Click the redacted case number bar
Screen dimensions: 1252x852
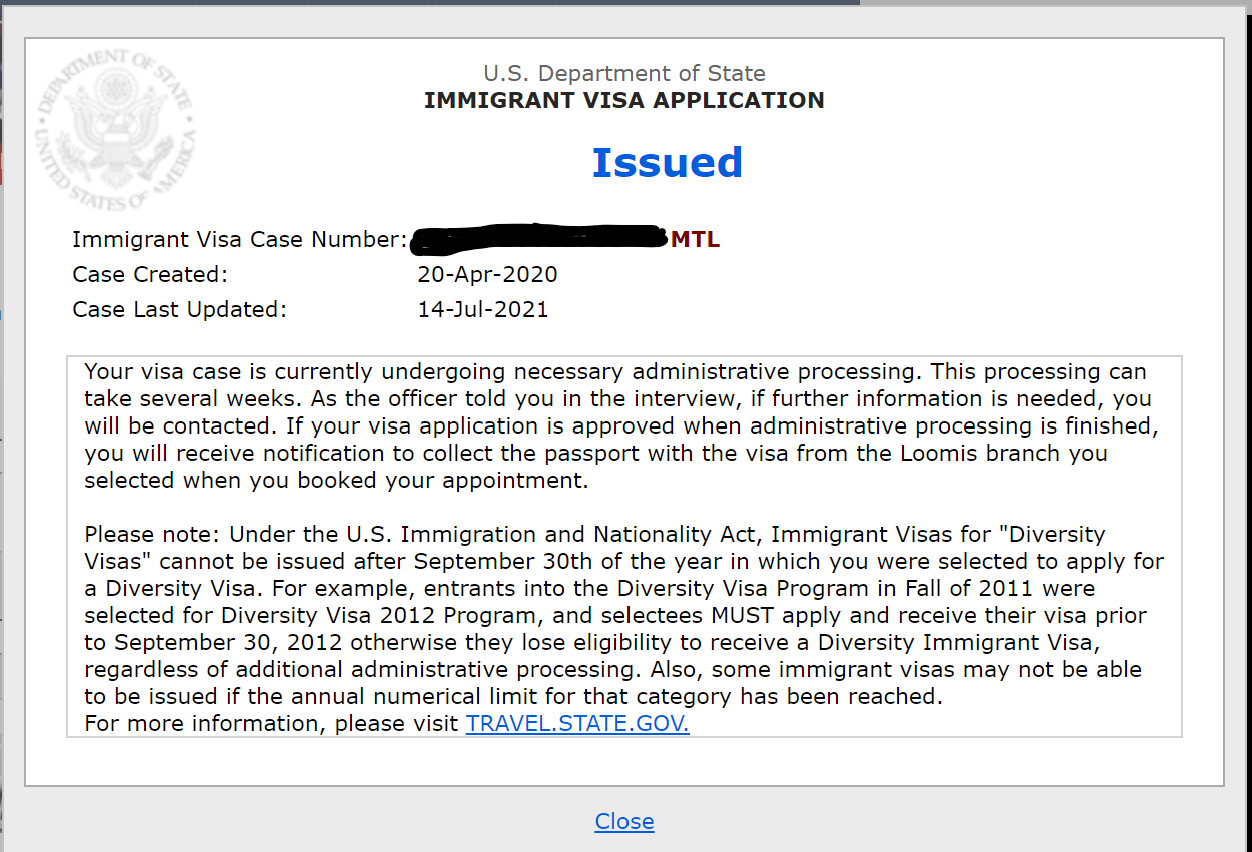[x=540, y=236]
